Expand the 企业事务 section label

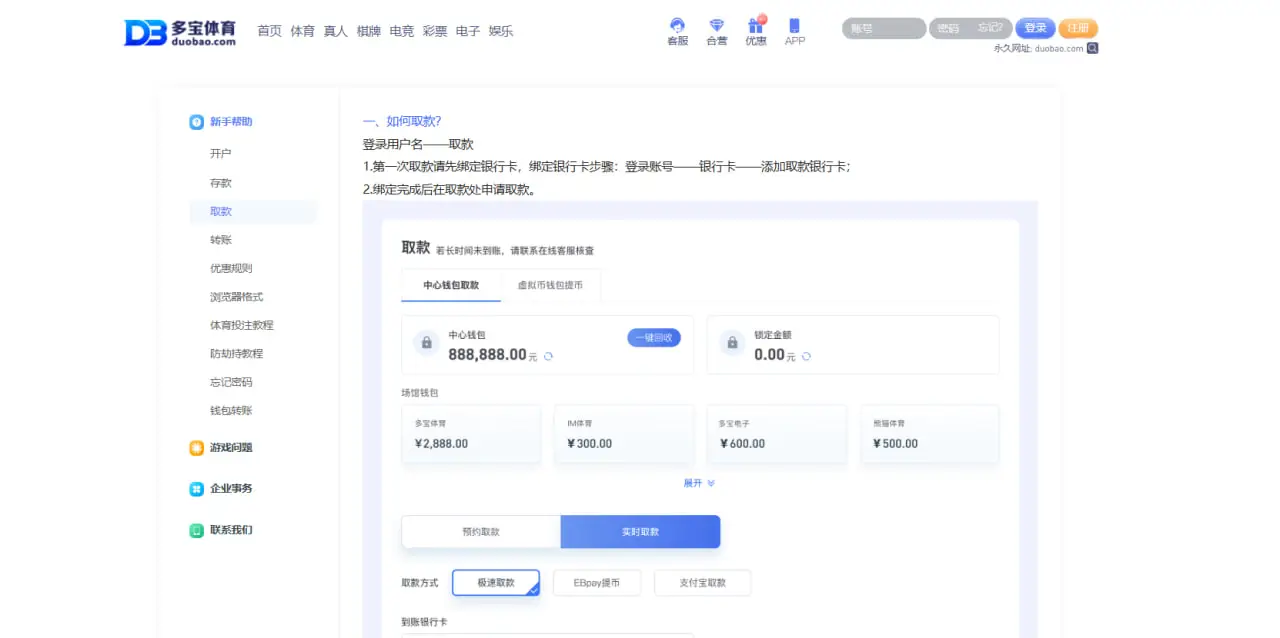(x=231, y=489)
